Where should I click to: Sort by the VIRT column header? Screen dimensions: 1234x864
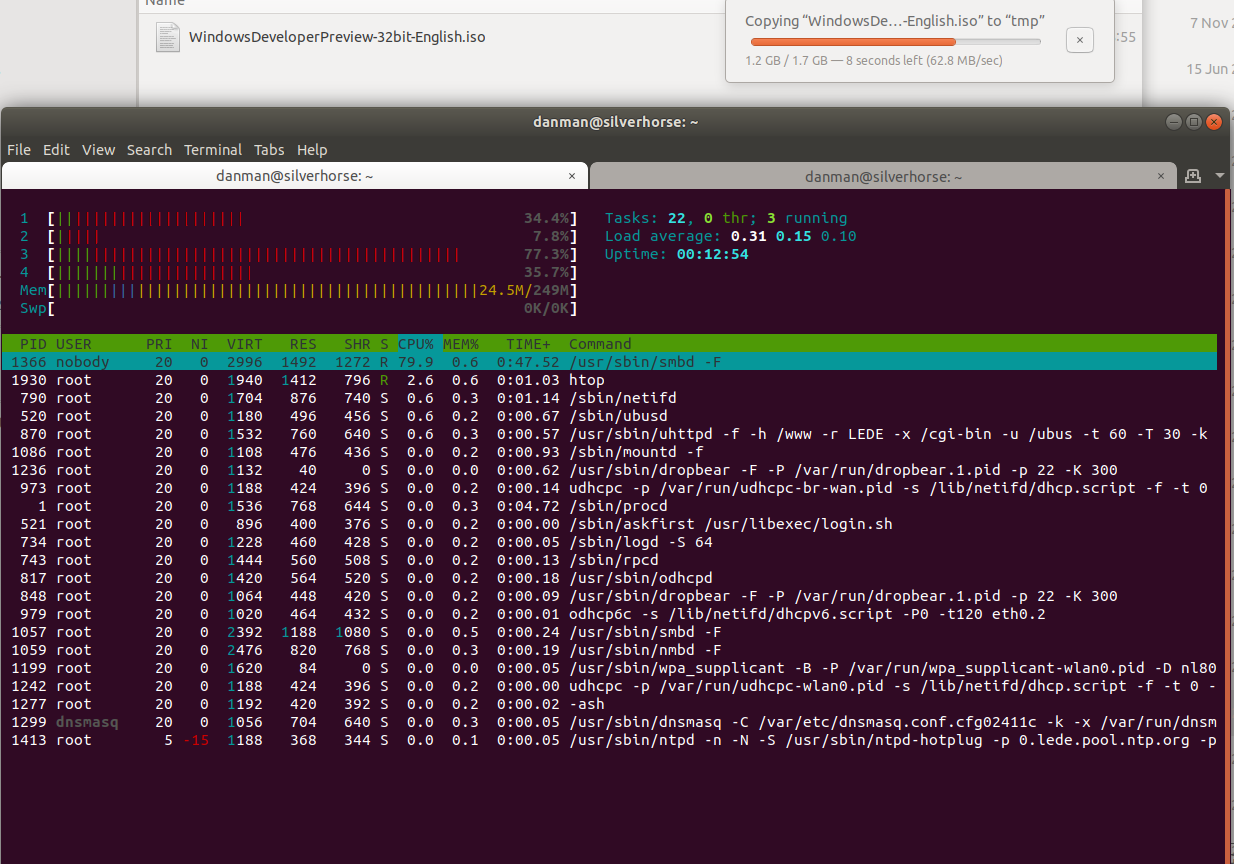[x=245, y=344]
